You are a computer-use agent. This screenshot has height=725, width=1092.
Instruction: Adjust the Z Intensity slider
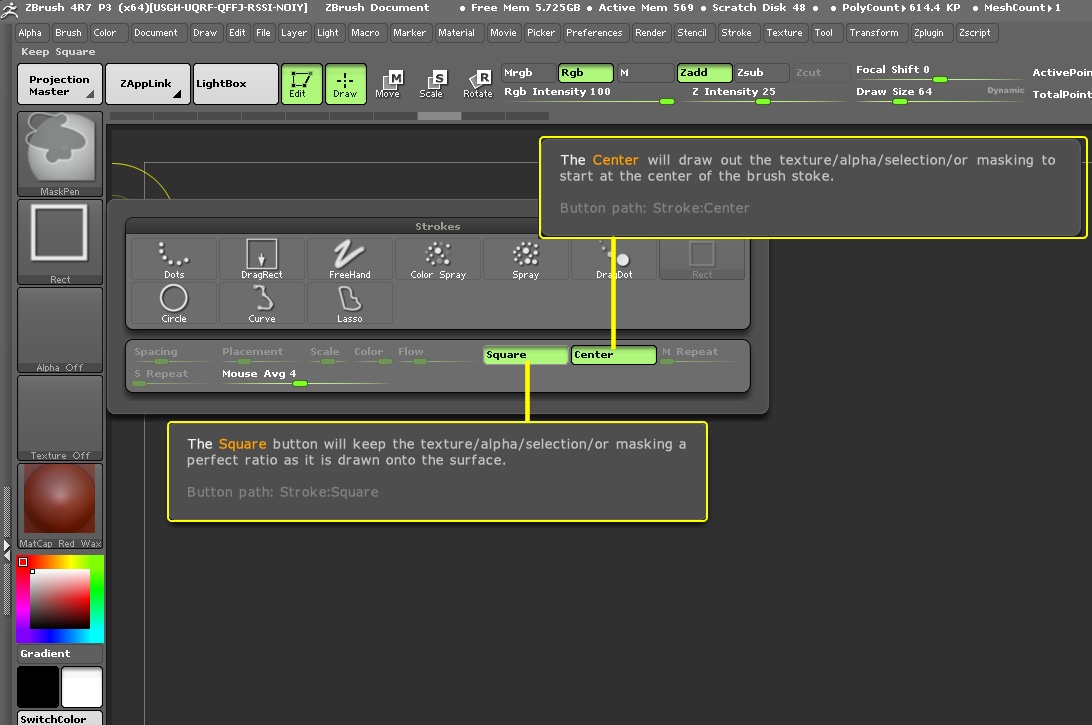[763, 94]
